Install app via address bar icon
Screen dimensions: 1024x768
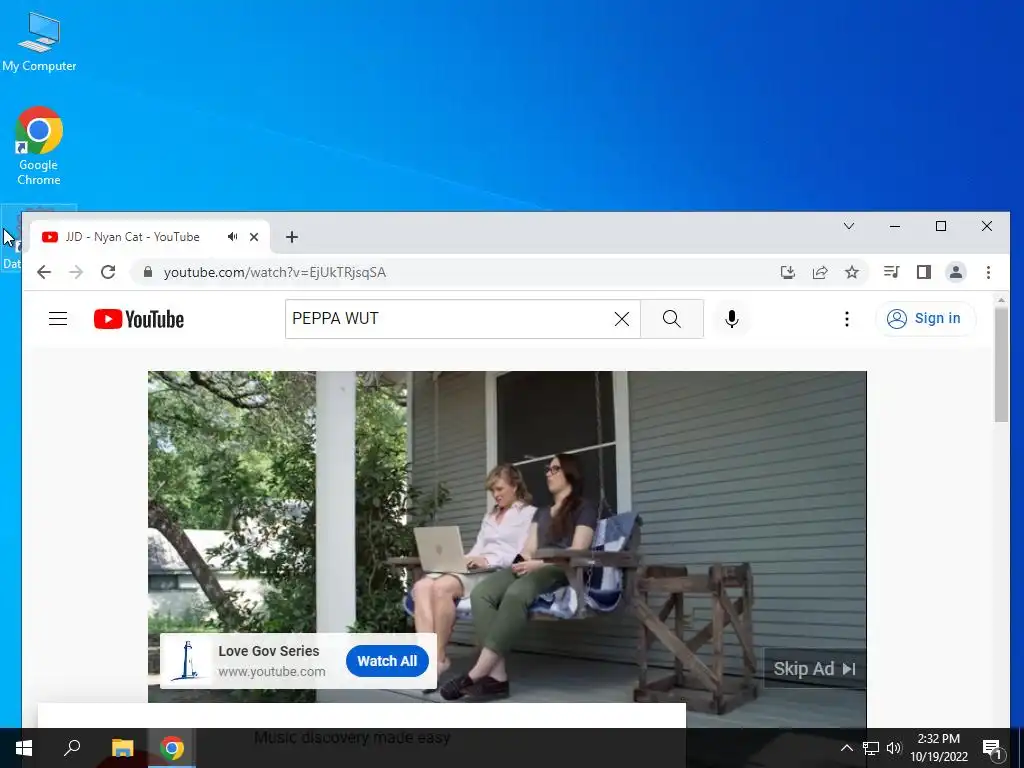tap(788, 272)
